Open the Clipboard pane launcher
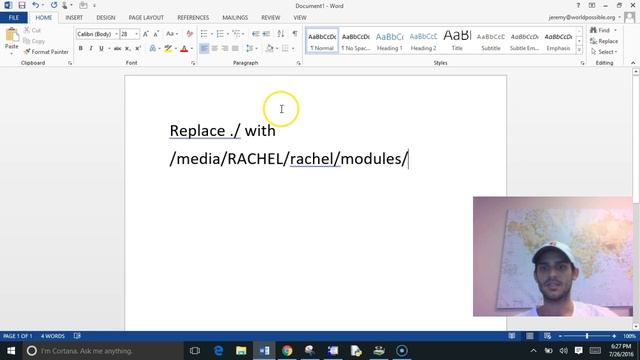Image resolution: width=640 pixels, height=360 pixels. point(70,63)
